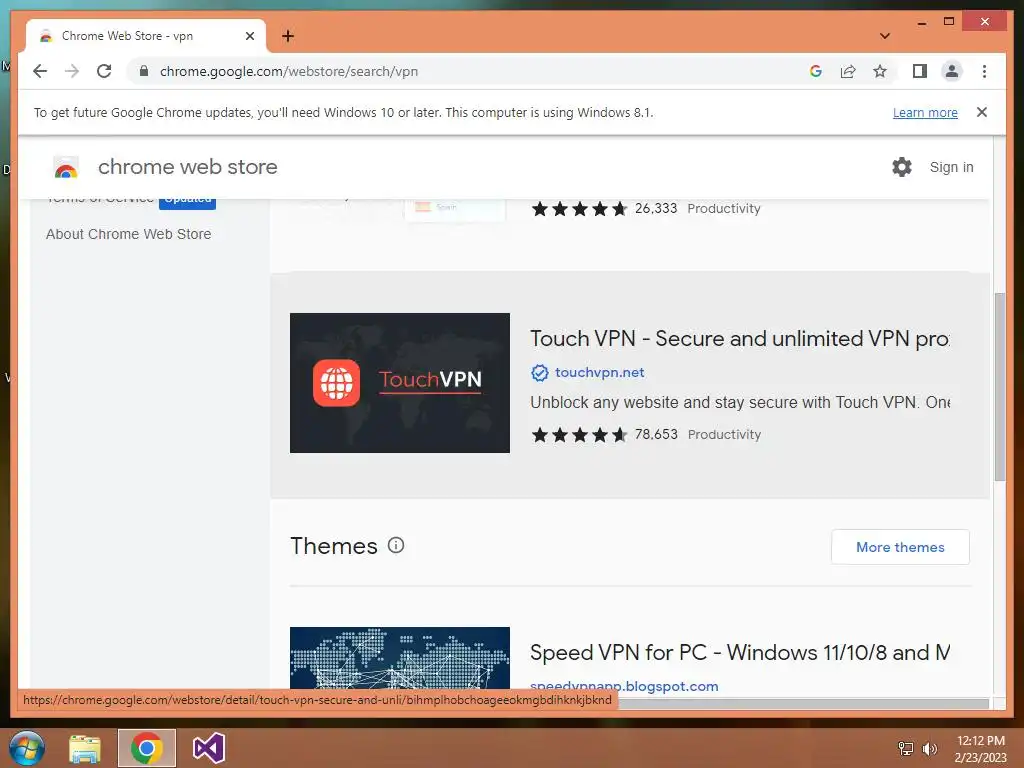Click the vertical page scrollbar thumb

[x=999, y=387]
